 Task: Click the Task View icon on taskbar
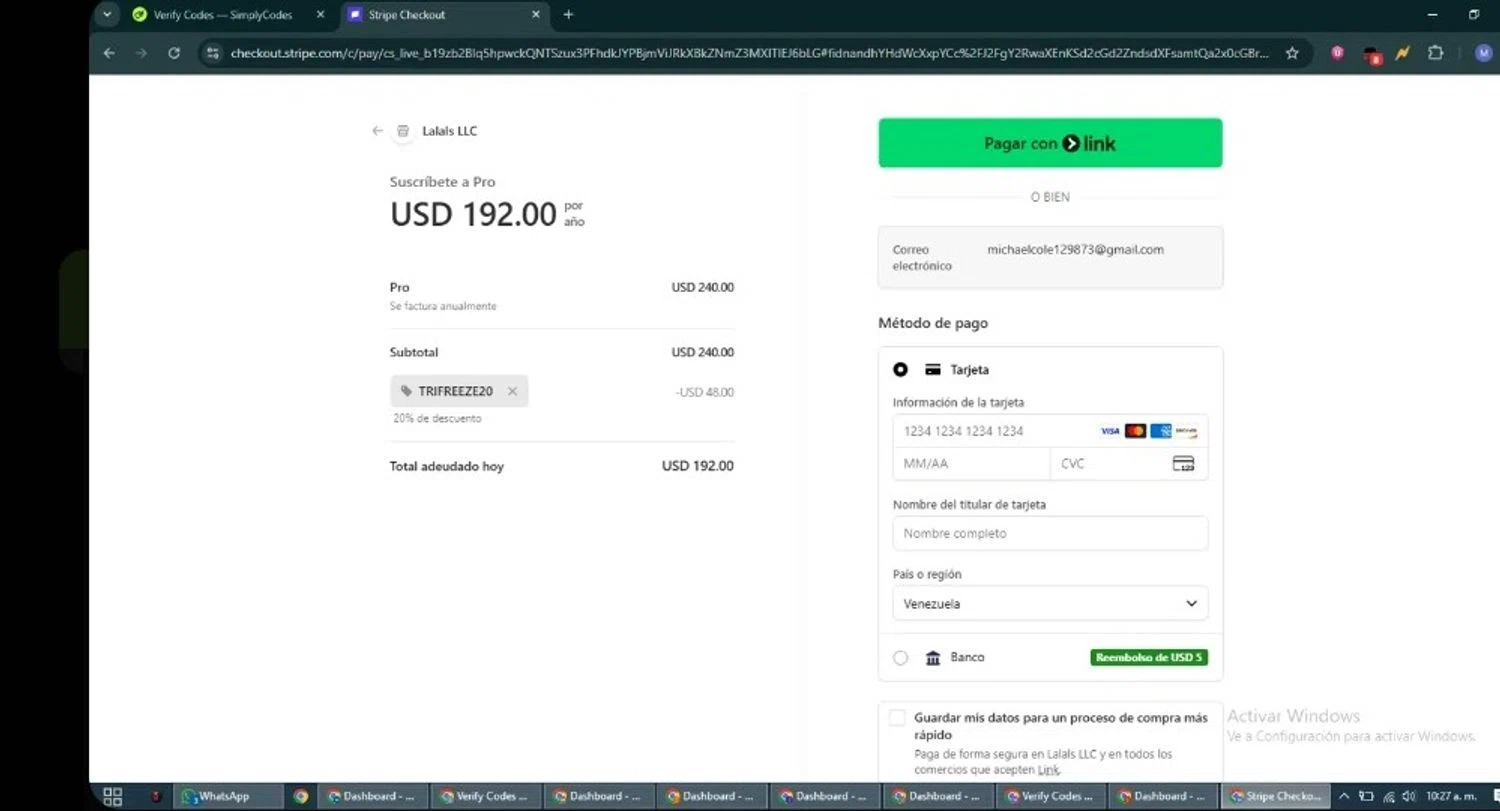click(112, 796)
